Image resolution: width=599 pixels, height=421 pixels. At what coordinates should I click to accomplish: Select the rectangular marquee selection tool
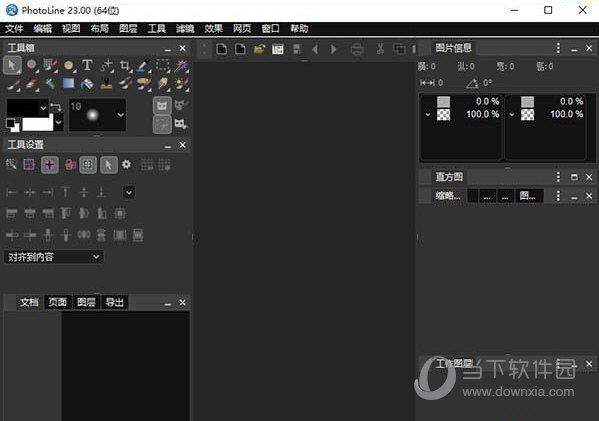point(162,65)
